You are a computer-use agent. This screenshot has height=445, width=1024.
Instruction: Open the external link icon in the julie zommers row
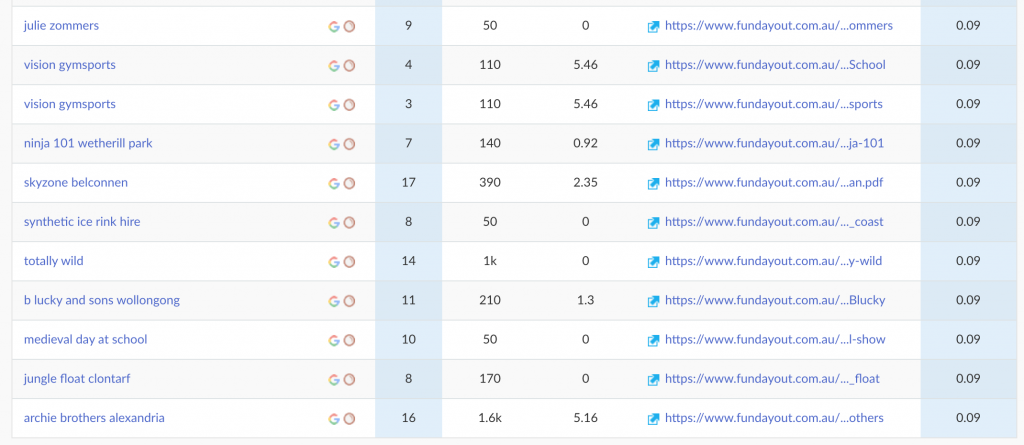(653, 27)
